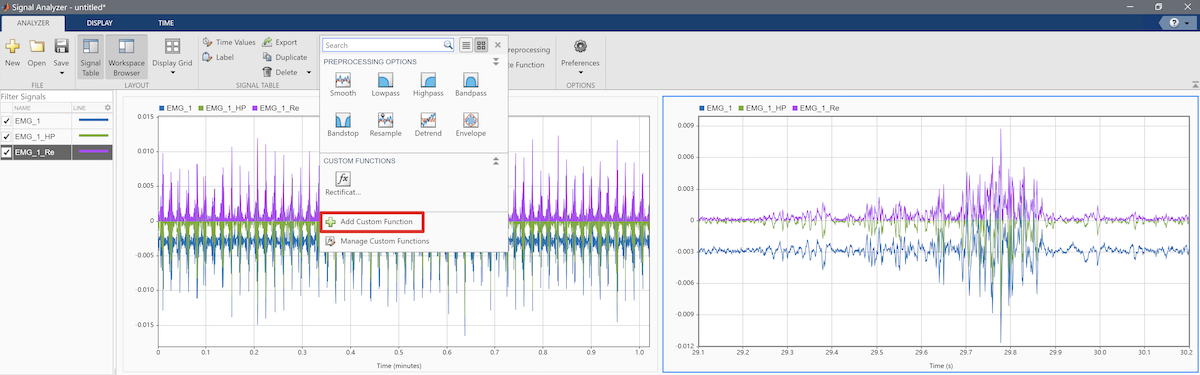Click the magnifier search icon in gallery
Screen dimensions: 1200x375
[448, 45]
